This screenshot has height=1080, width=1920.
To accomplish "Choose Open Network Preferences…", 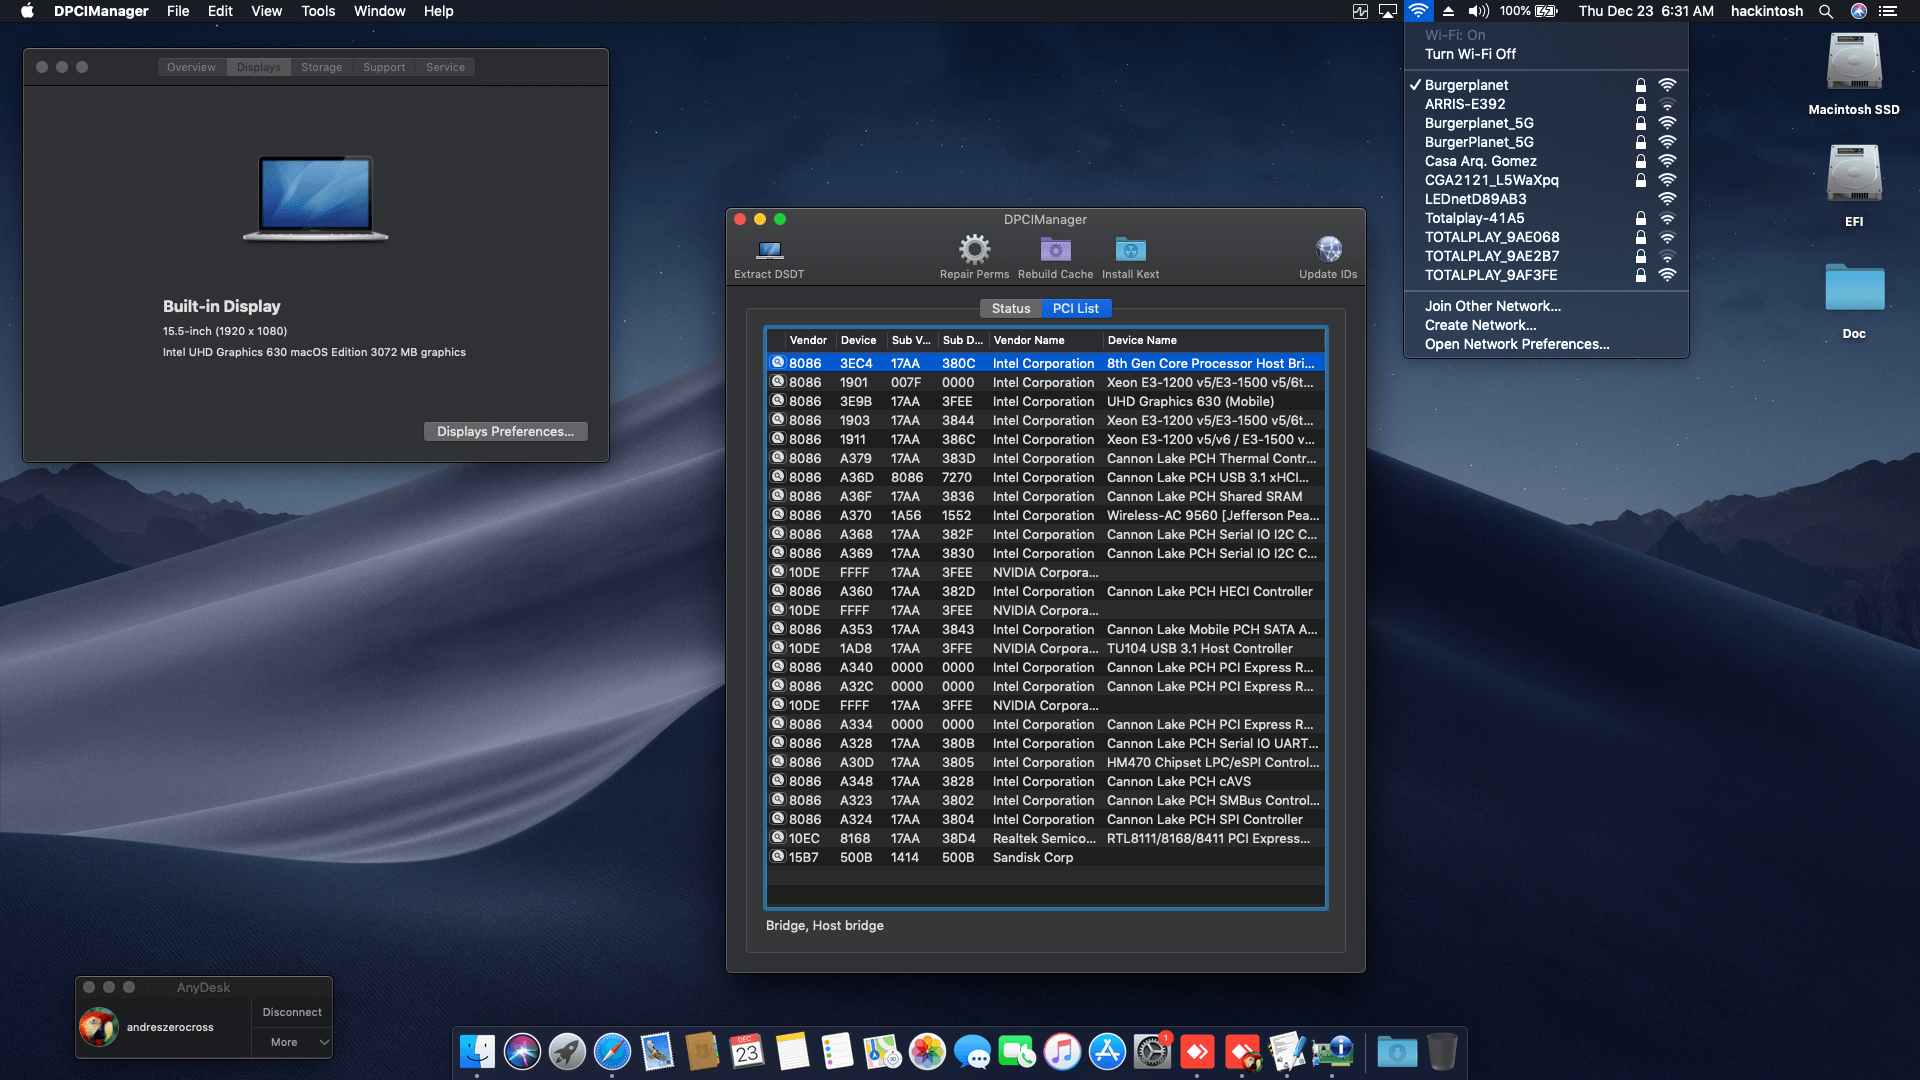I will point(1546,344).
